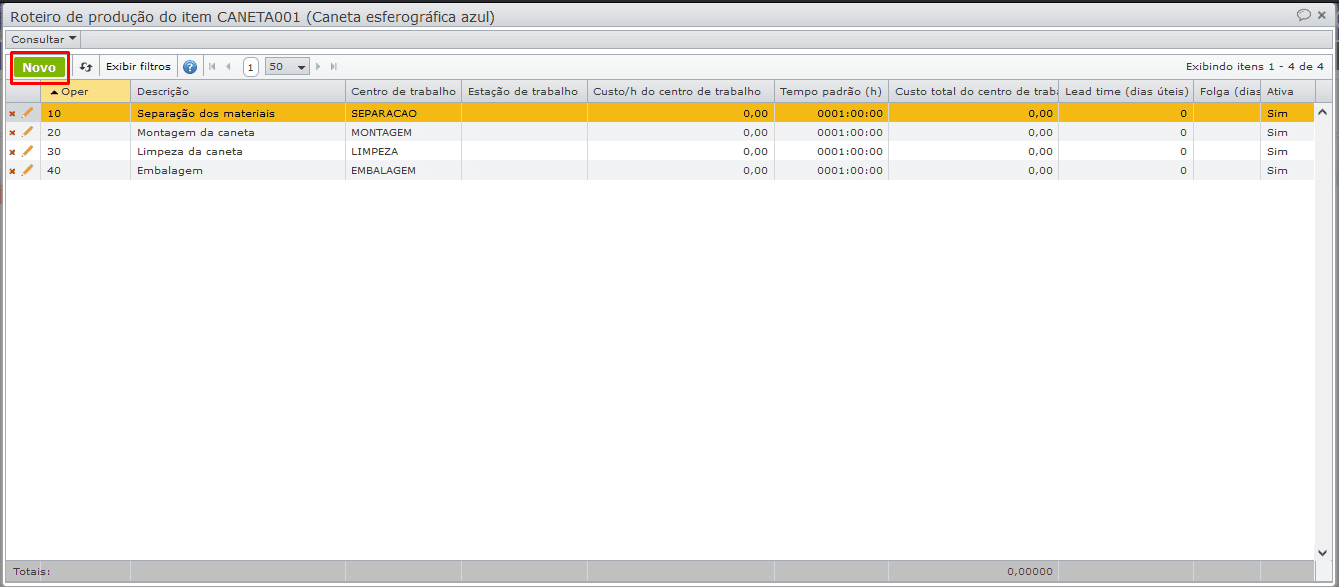Sort by Lead time (dias úteis) header
This screenshot has height=587, width=1339.
point(1127,91)
